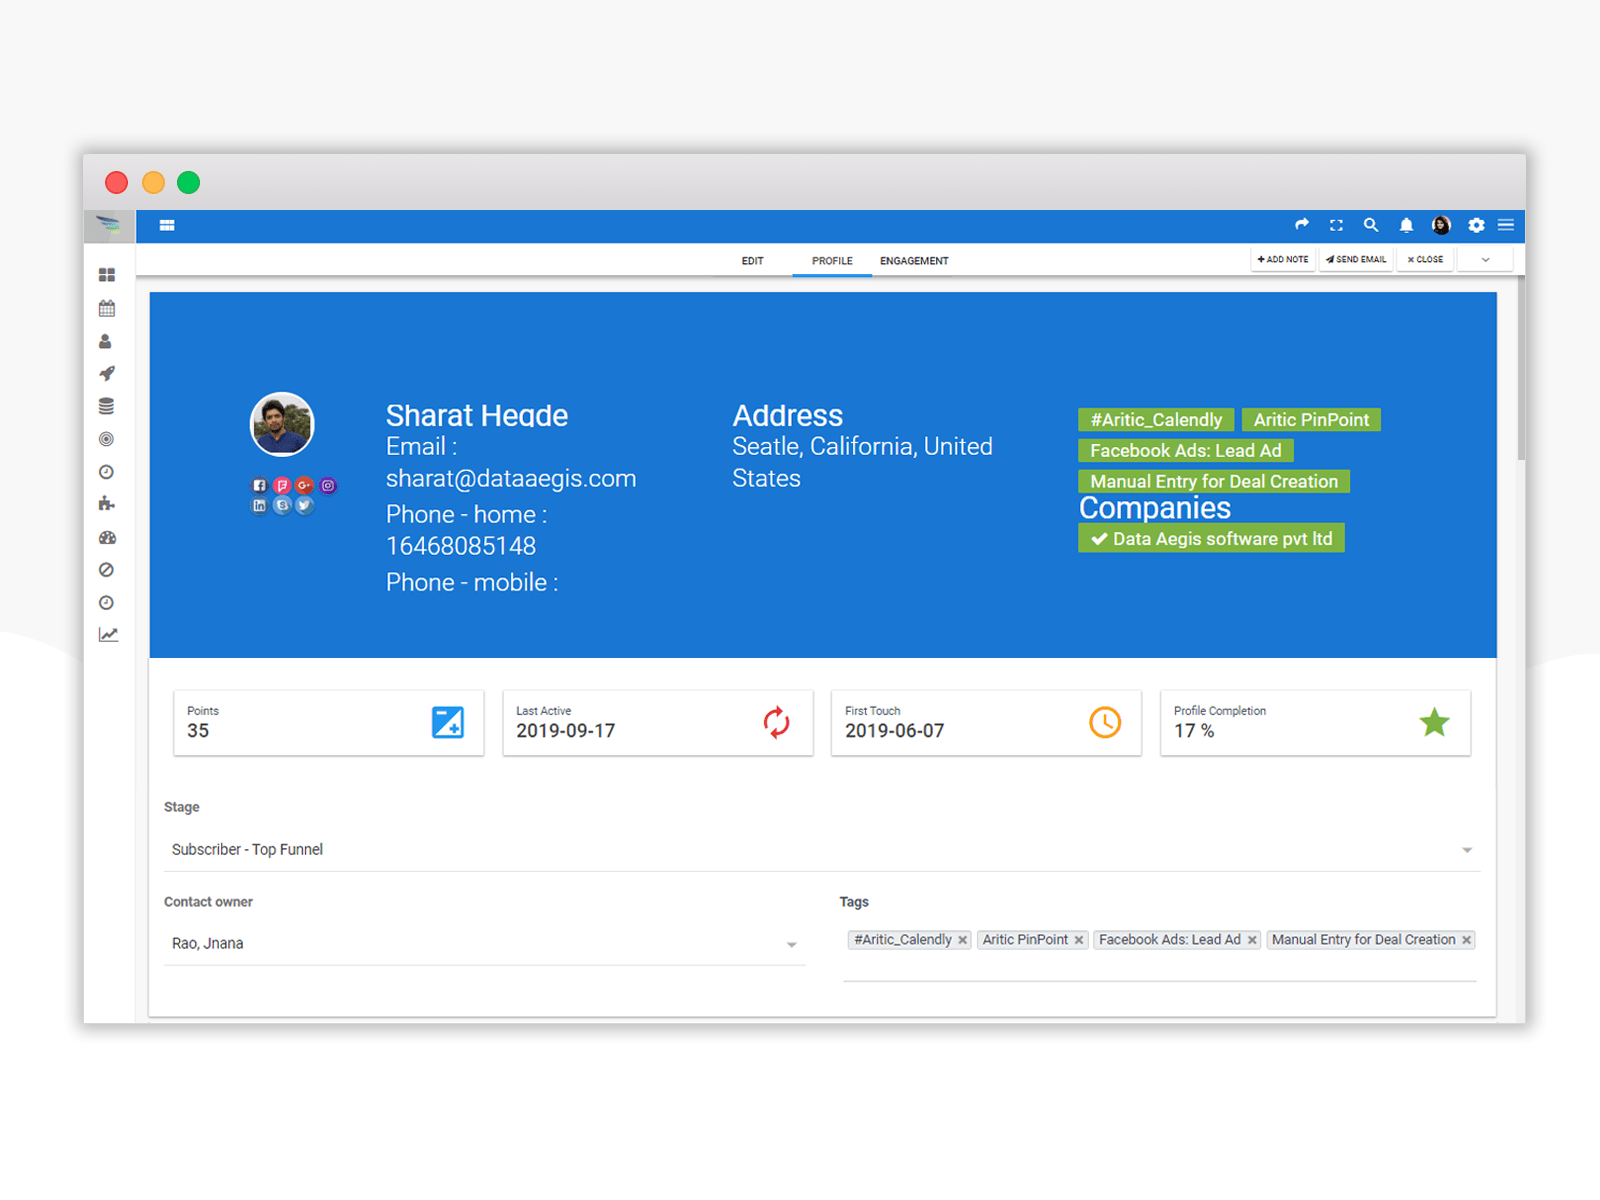
Task: Open the calendar icon in sidebar
Action: click(x=107, y=308)
